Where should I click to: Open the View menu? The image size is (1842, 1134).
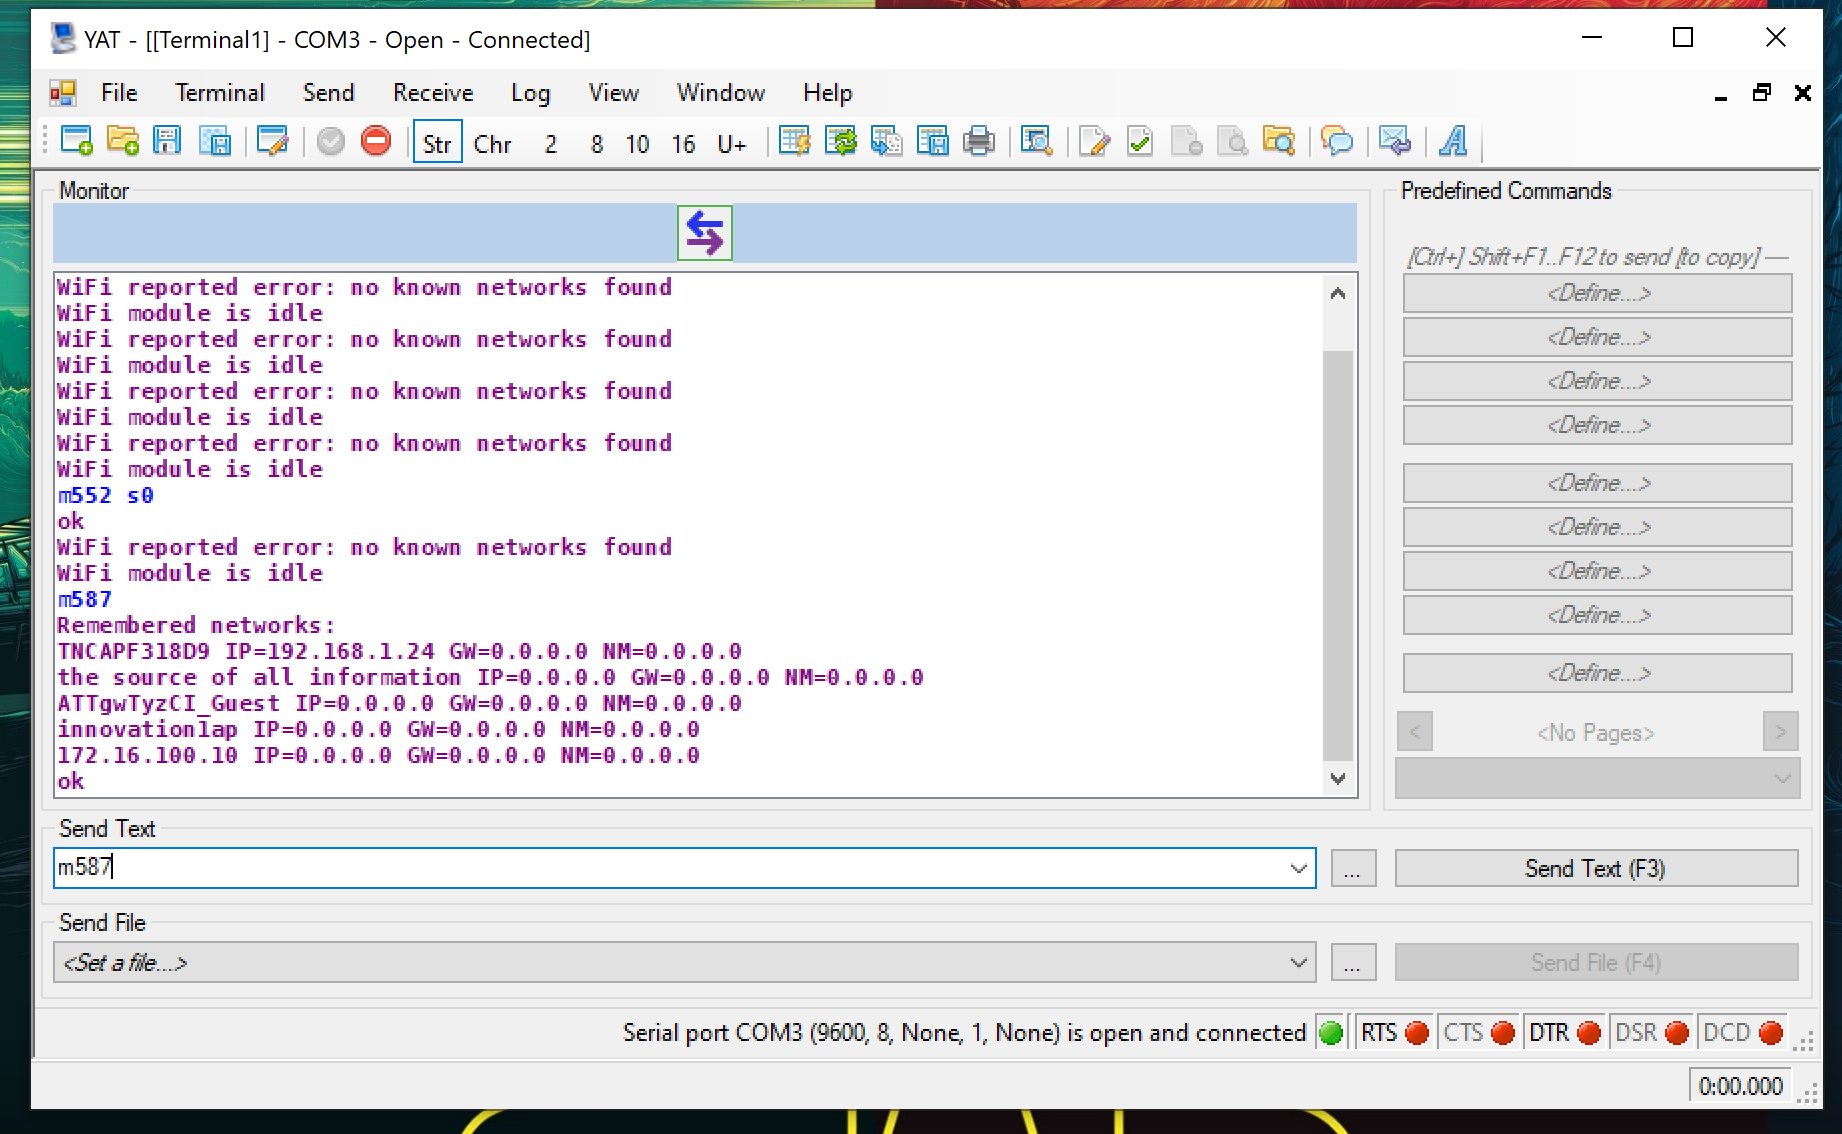pos(613,93)
